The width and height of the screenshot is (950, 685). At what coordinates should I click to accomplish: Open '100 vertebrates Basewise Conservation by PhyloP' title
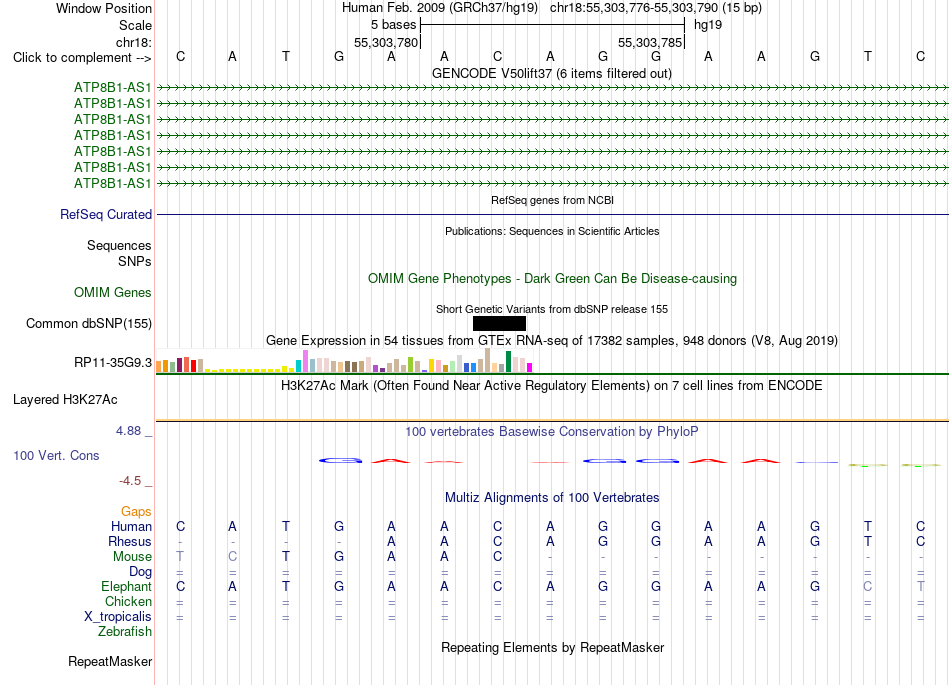(x=552, y=431)
